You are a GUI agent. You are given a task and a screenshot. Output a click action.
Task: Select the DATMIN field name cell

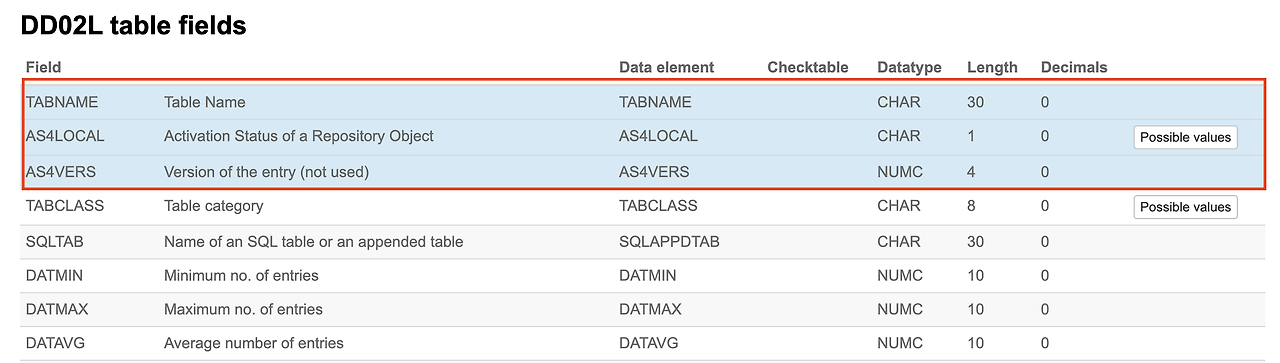(x=55, y=275)
